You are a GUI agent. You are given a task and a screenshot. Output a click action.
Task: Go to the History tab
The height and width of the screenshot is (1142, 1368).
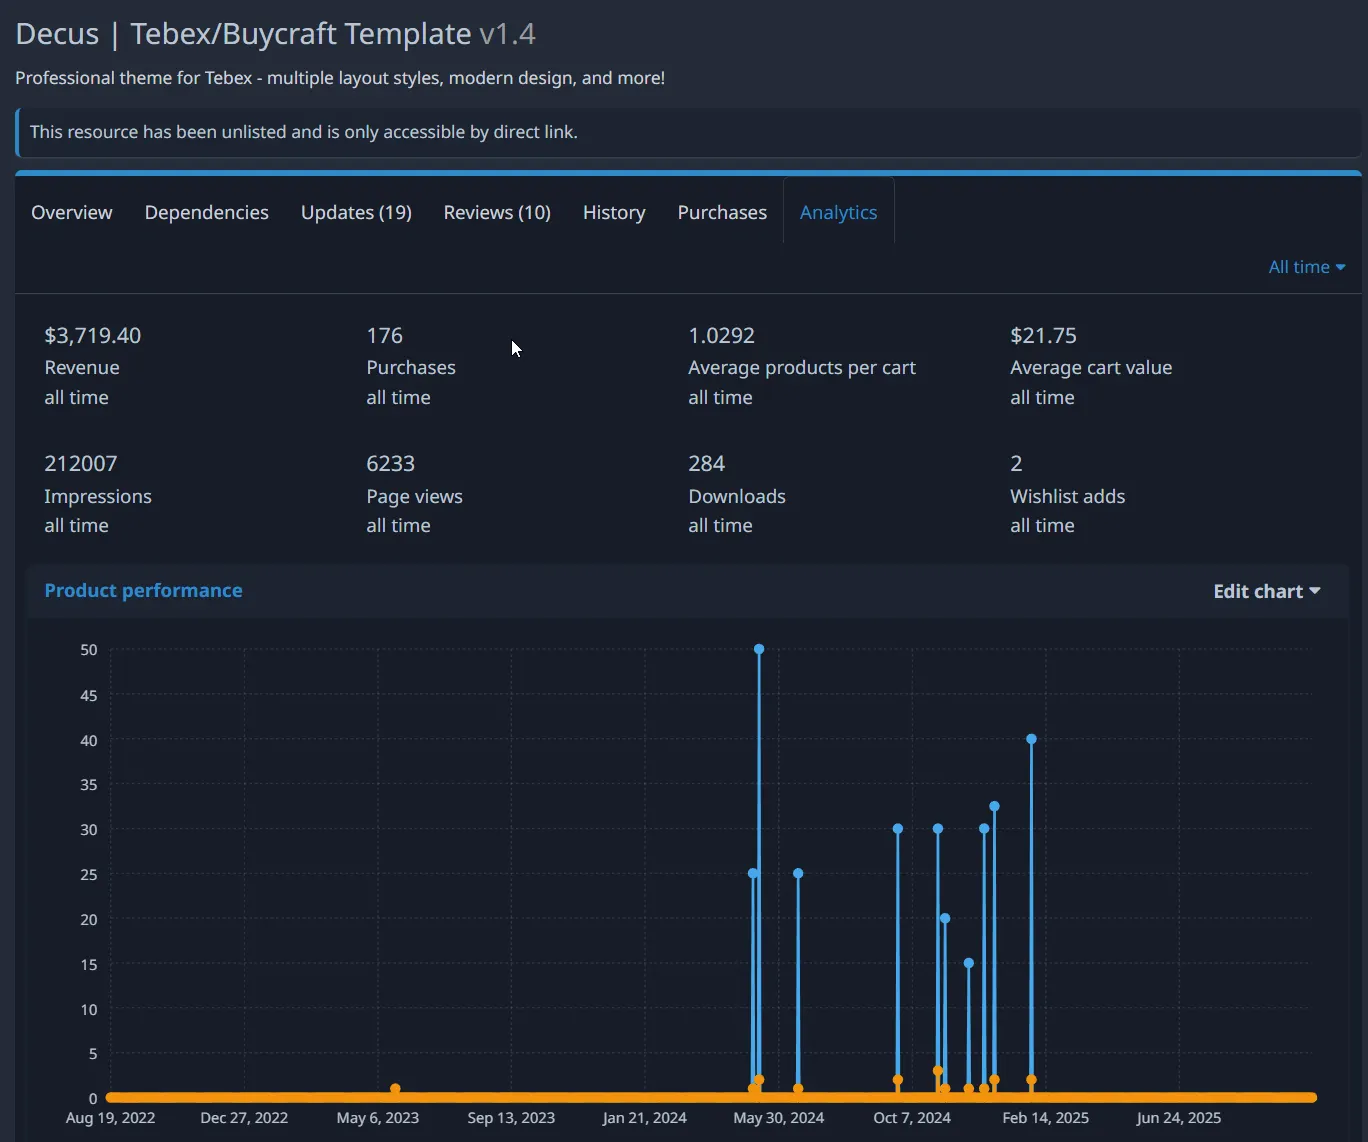[x=614, y=212]
